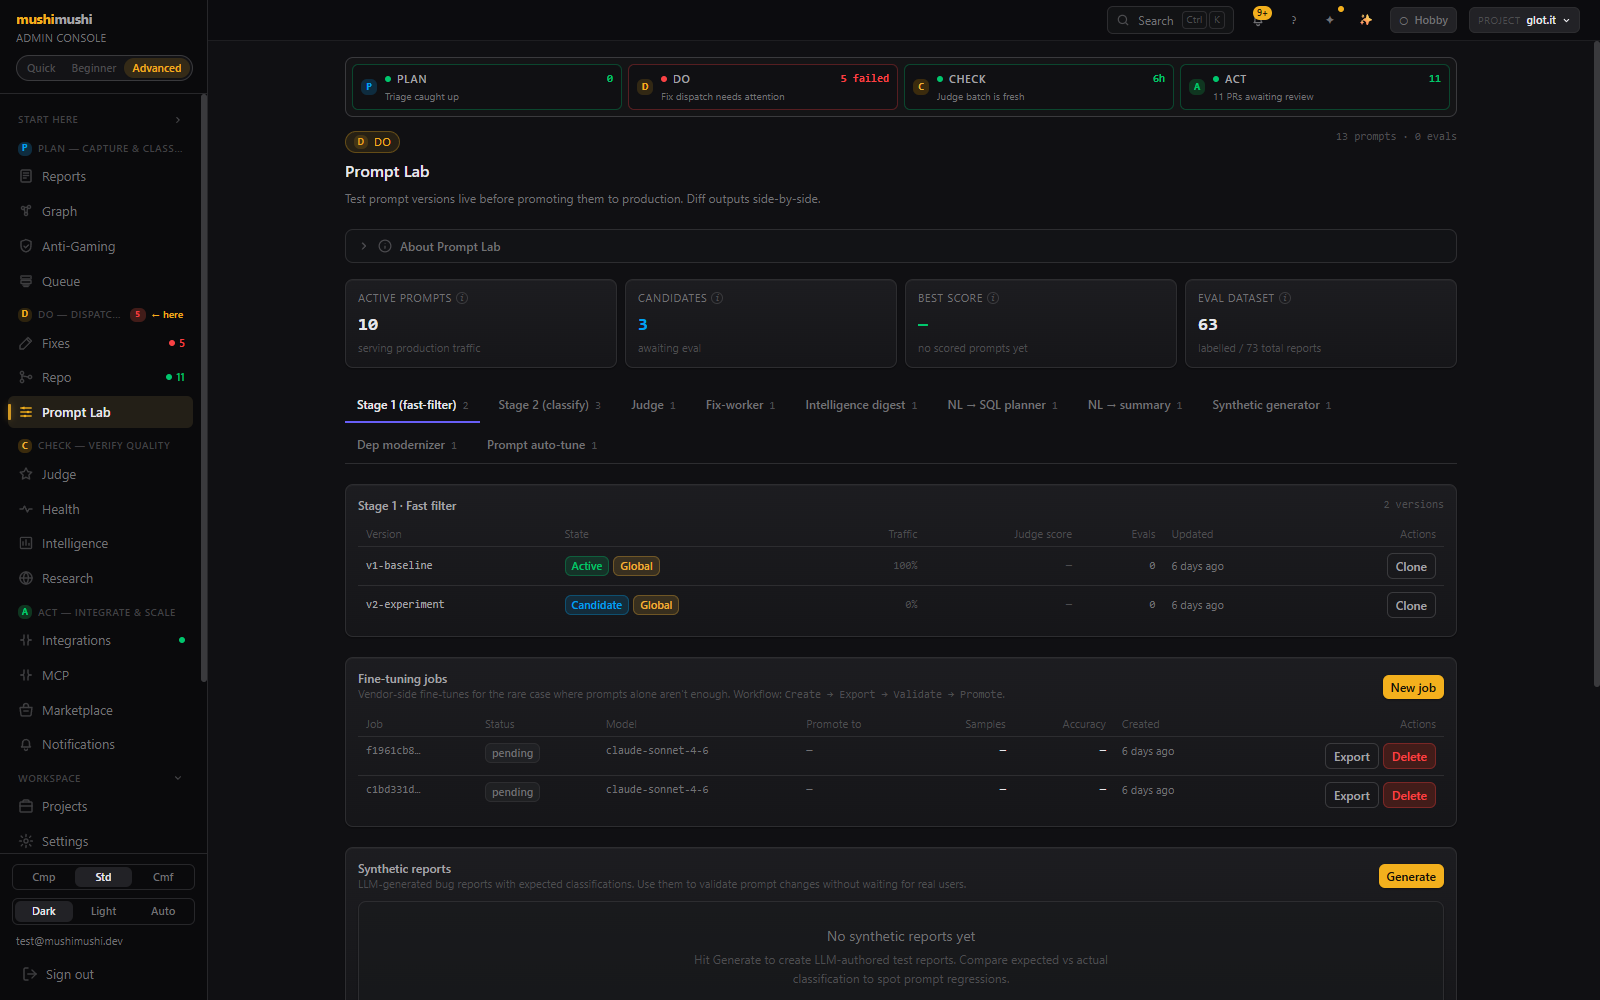Click the Sign out icon
The image size is (1600, 1000).
click(x=30, y=974)
